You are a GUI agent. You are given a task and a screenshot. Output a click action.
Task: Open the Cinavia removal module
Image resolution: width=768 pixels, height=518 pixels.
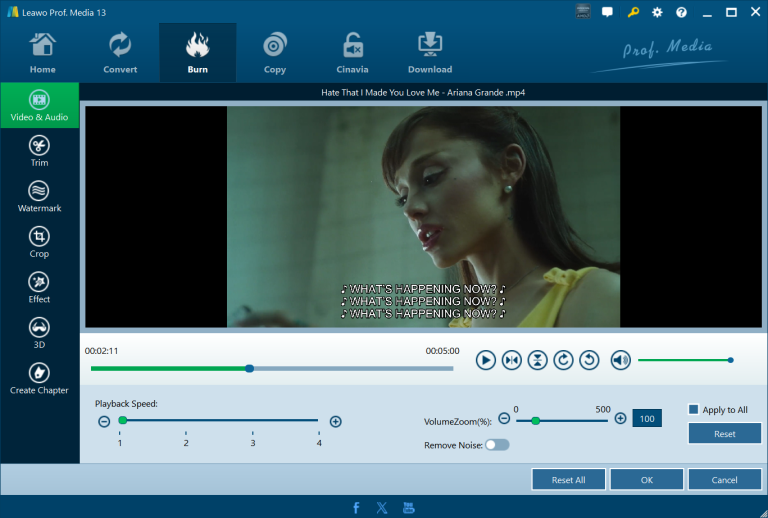[352, 53]
